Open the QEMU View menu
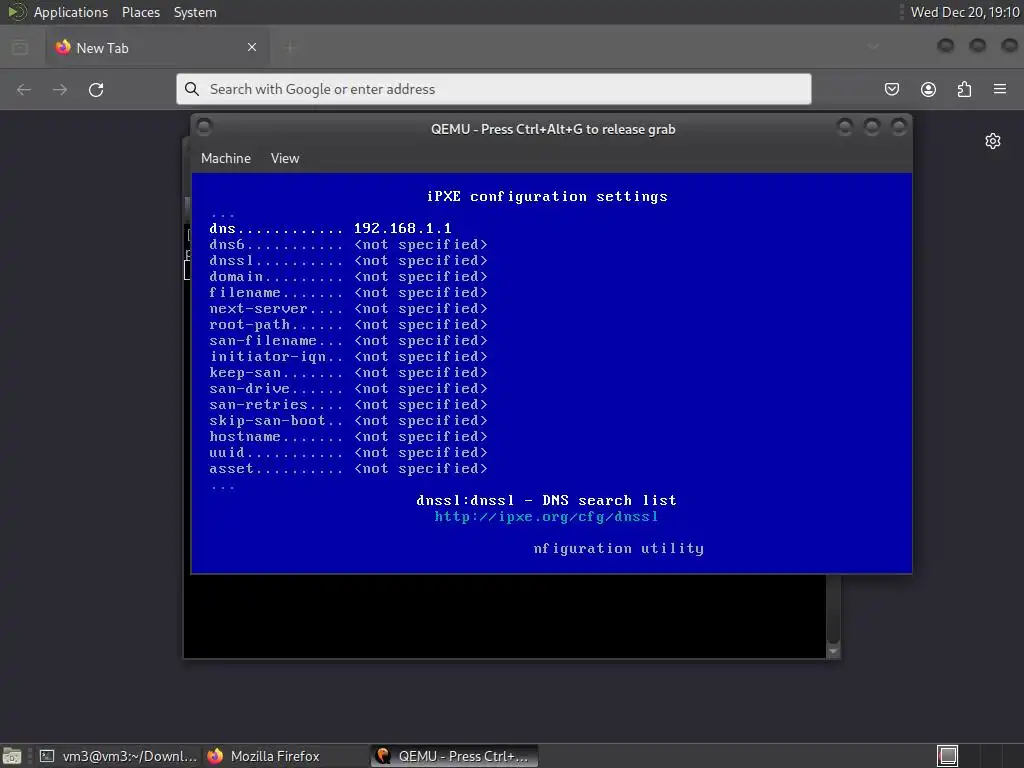The width and height of the screenshot is (1024, 768). 285,158
